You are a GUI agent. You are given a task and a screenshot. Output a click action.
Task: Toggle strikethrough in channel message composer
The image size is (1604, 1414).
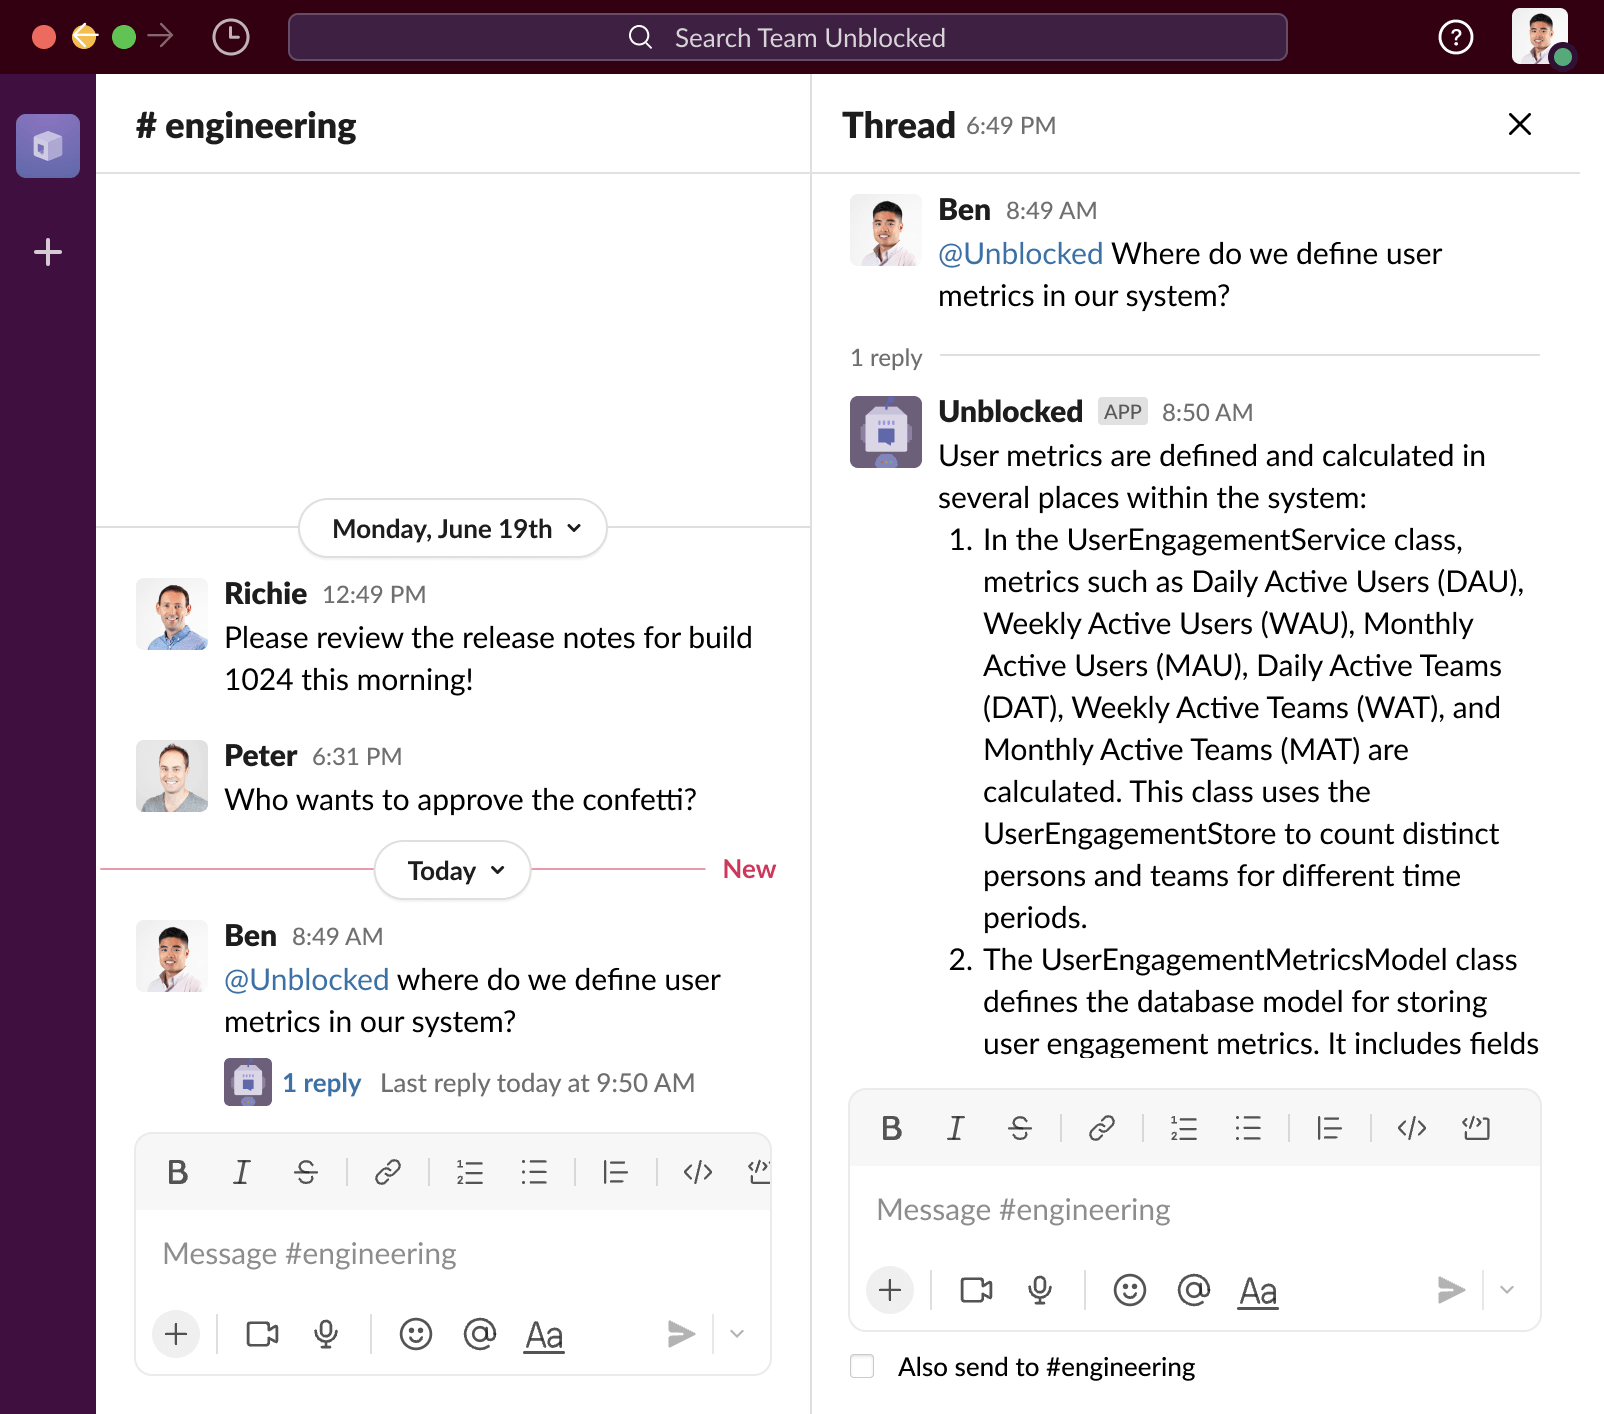tap(306, 1172)
